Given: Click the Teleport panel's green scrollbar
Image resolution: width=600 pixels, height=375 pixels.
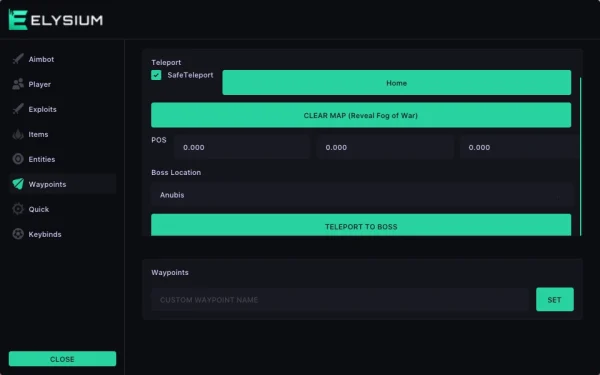Looking at the screenshot, I should point(580,157).
